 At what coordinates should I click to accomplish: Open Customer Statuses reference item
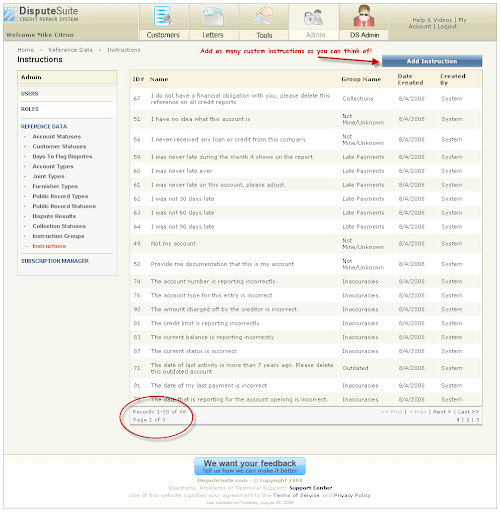point(59,147)
